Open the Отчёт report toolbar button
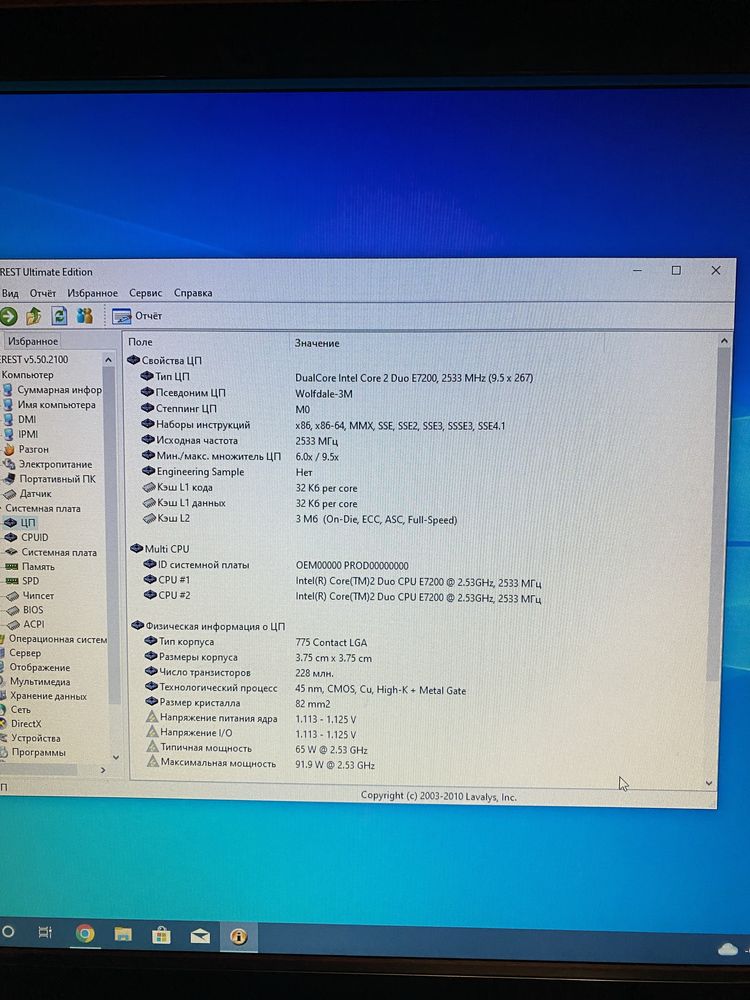 137,316
